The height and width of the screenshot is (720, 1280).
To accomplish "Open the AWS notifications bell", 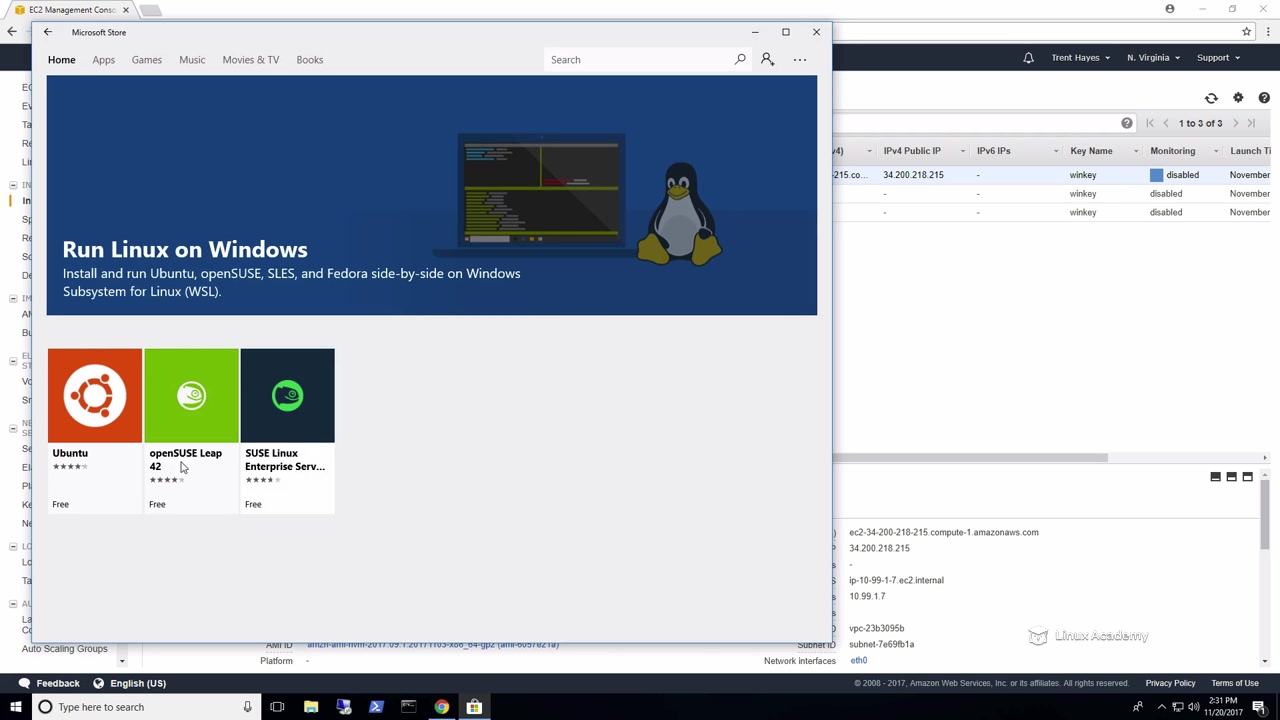I will click(1028, 58).
